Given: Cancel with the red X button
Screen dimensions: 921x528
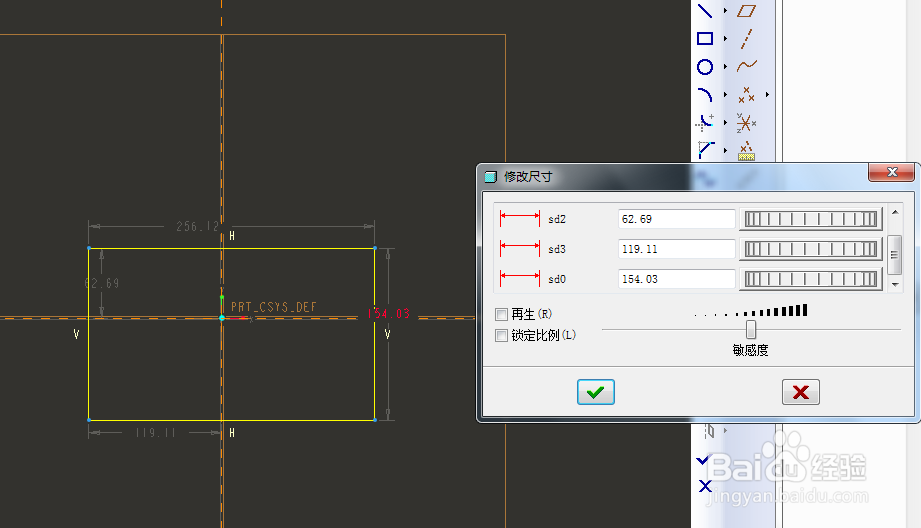Looking at the screenshot, I should 801,392.
